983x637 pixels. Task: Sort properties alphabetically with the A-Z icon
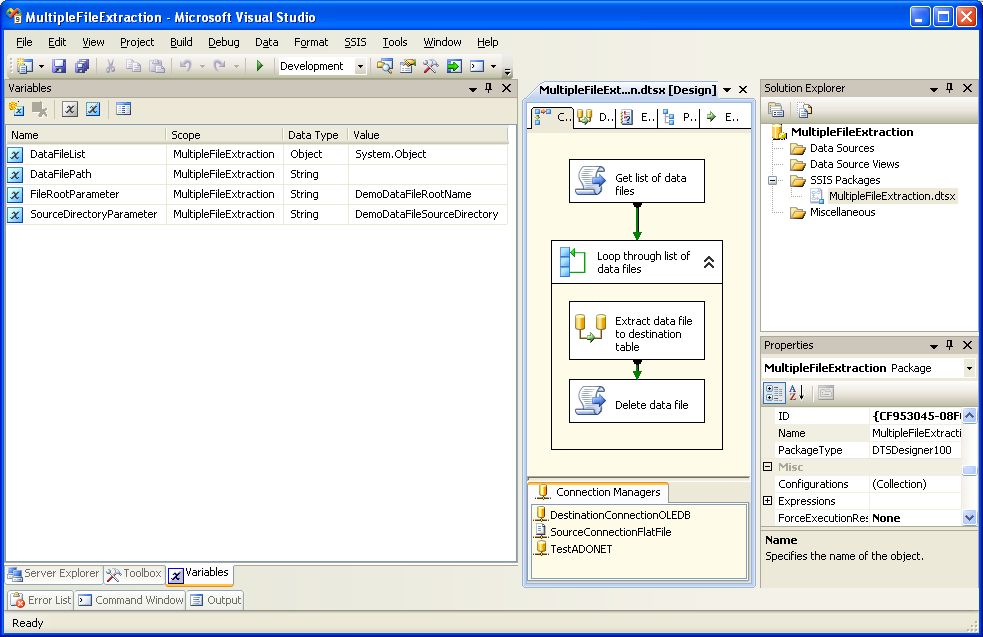[x=797, y=392]
